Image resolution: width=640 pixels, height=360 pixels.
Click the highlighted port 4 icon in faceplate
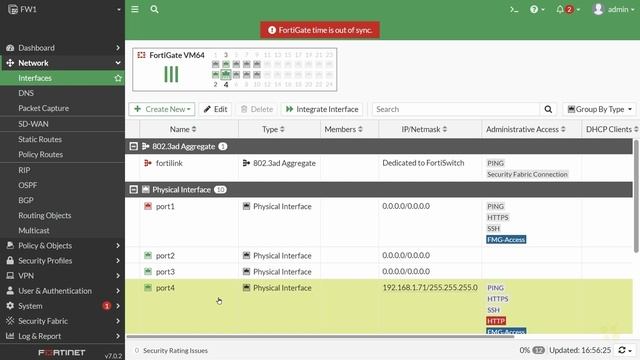click(x=226, y=75)
